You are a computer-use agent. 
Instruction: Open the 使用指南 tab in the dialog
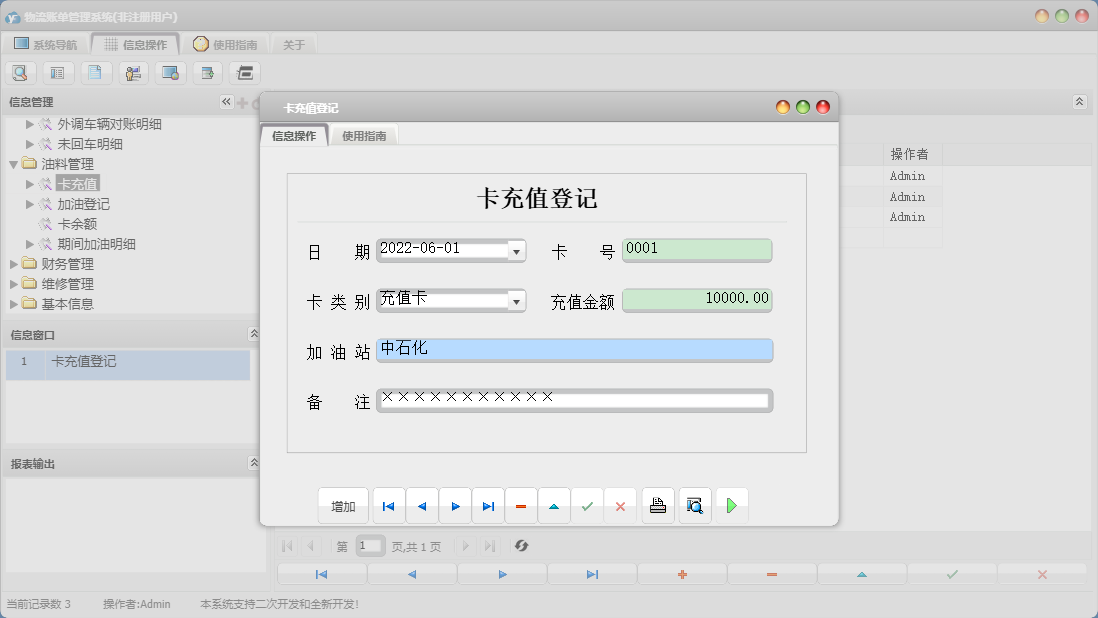(366, 133)
